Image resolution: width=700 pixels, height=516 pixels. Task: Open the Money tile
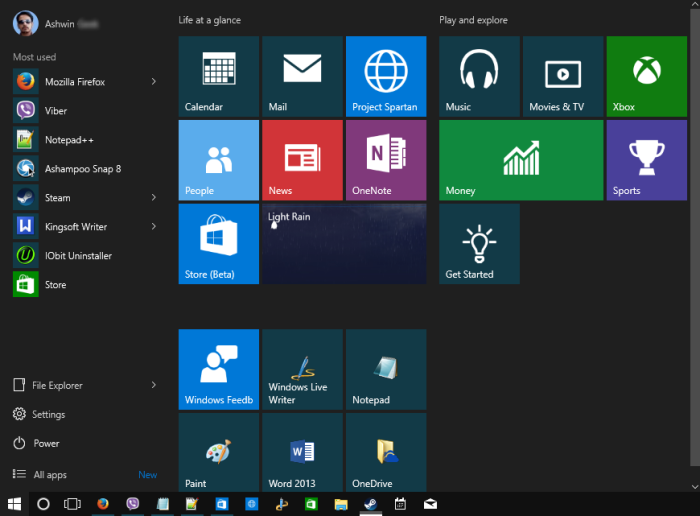click(x=521, y=160)
